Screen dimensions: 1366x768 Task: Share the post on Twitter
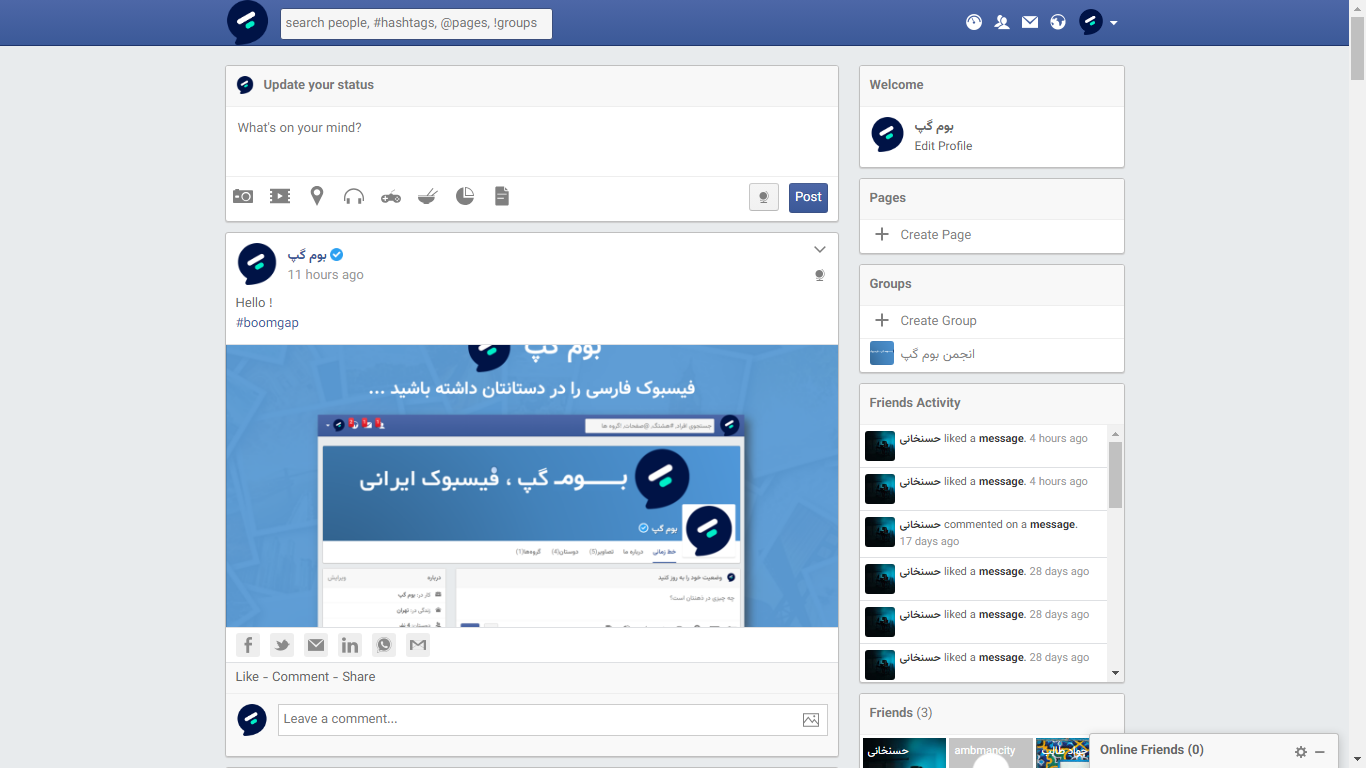coord(282,645)
